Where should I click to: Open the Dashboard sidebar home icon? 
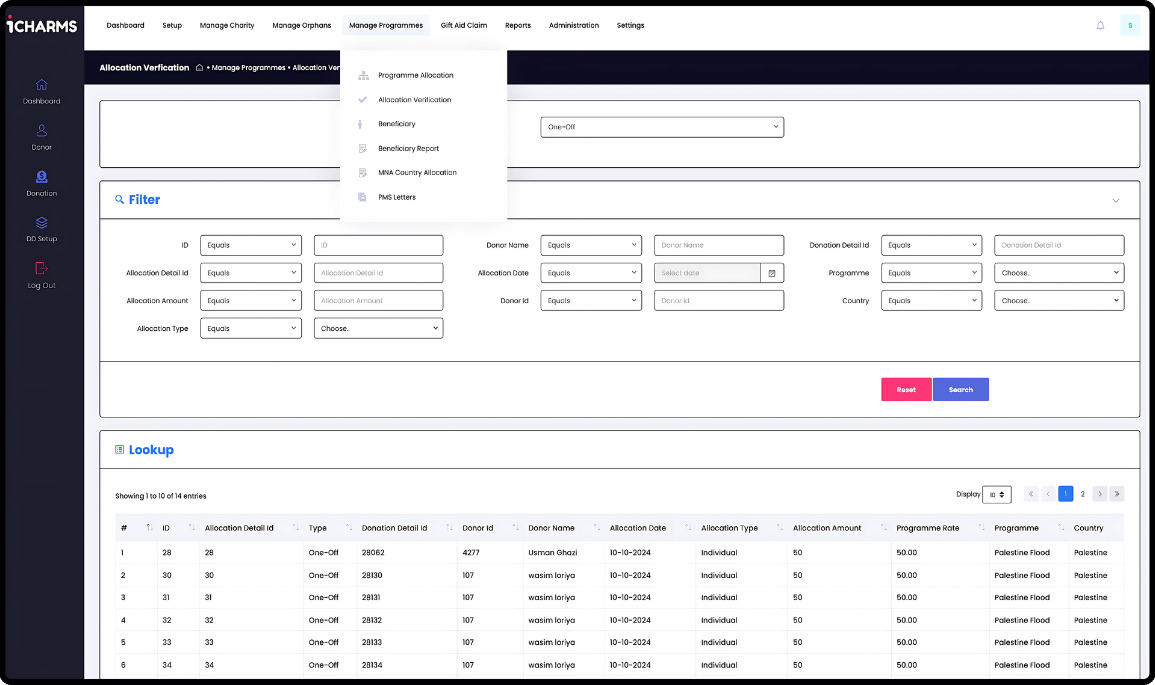pyautogui.click(x=41, y=84)
